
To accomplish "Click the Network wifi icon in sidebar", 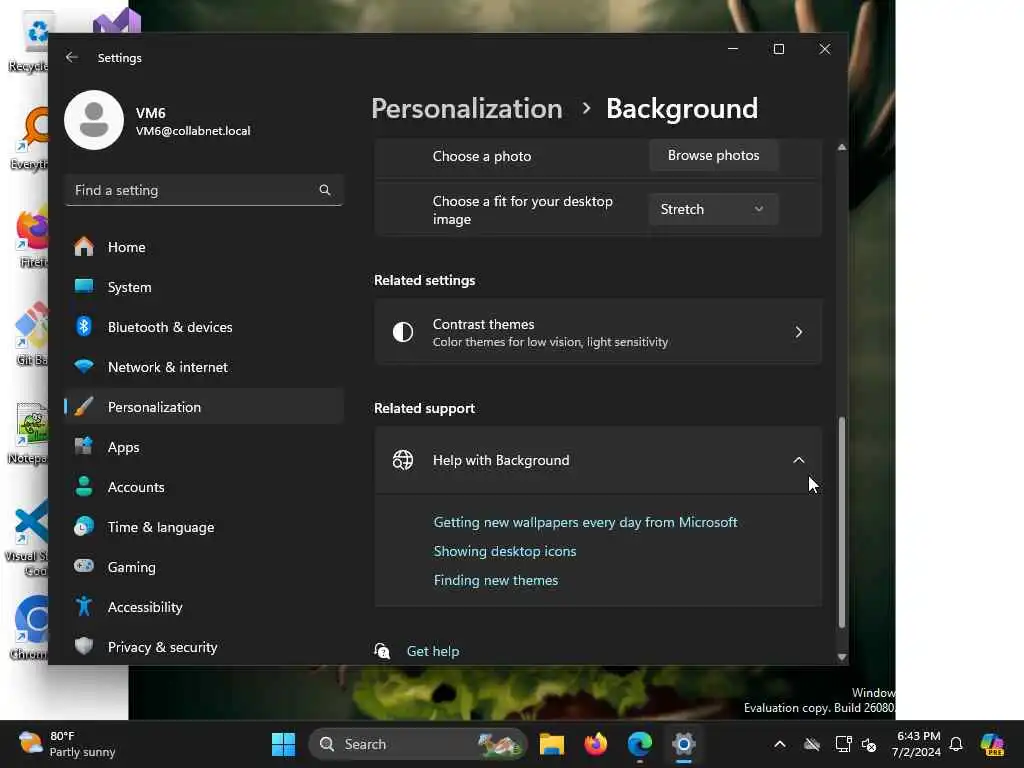I will point(84,366).
